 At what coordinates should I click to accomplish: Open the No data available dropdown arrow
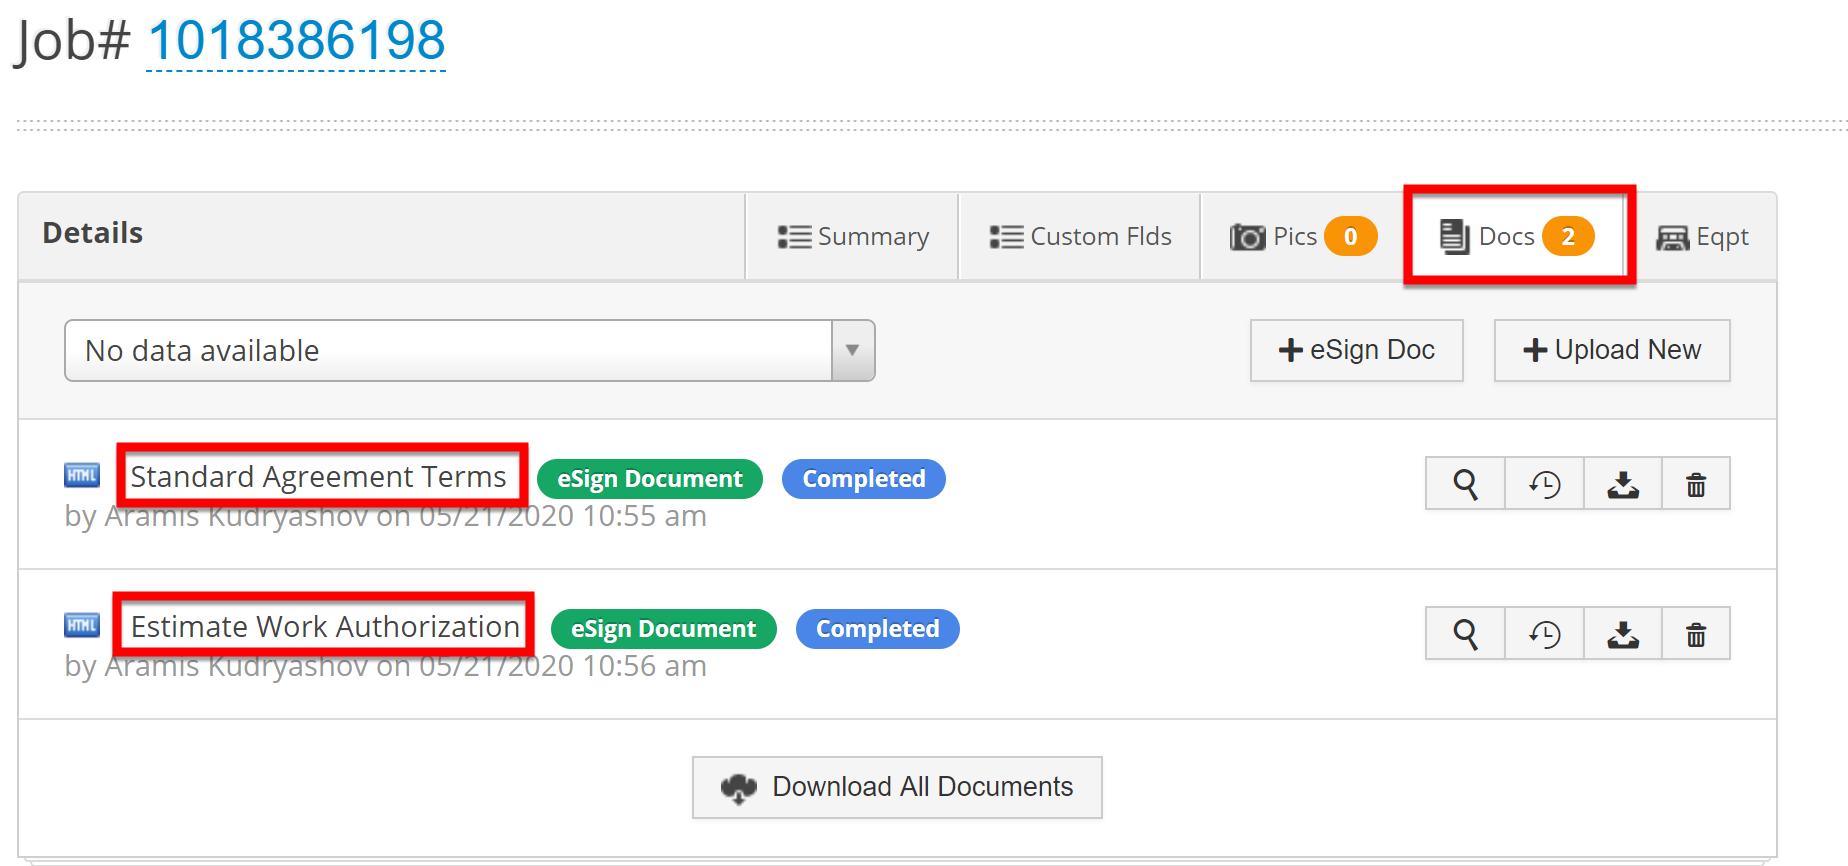coord(852,351)
